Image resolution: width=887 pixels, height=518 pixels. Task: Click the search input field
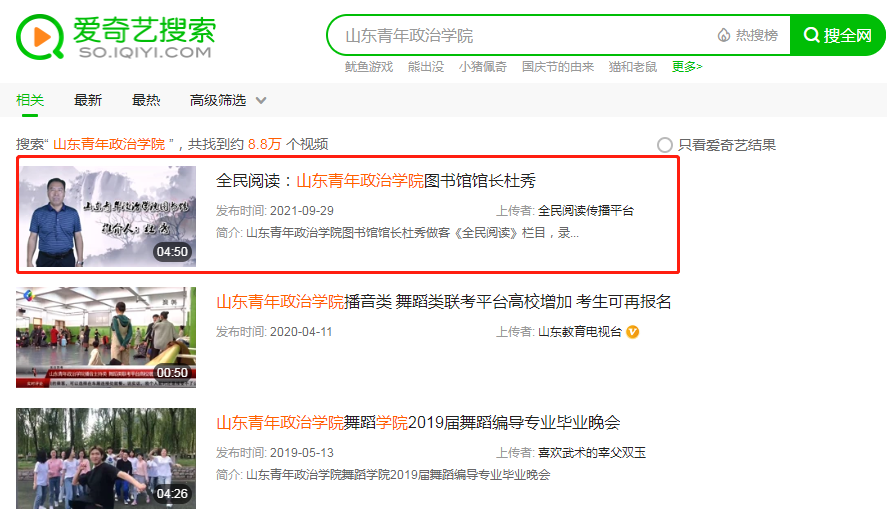pos(520,36)
